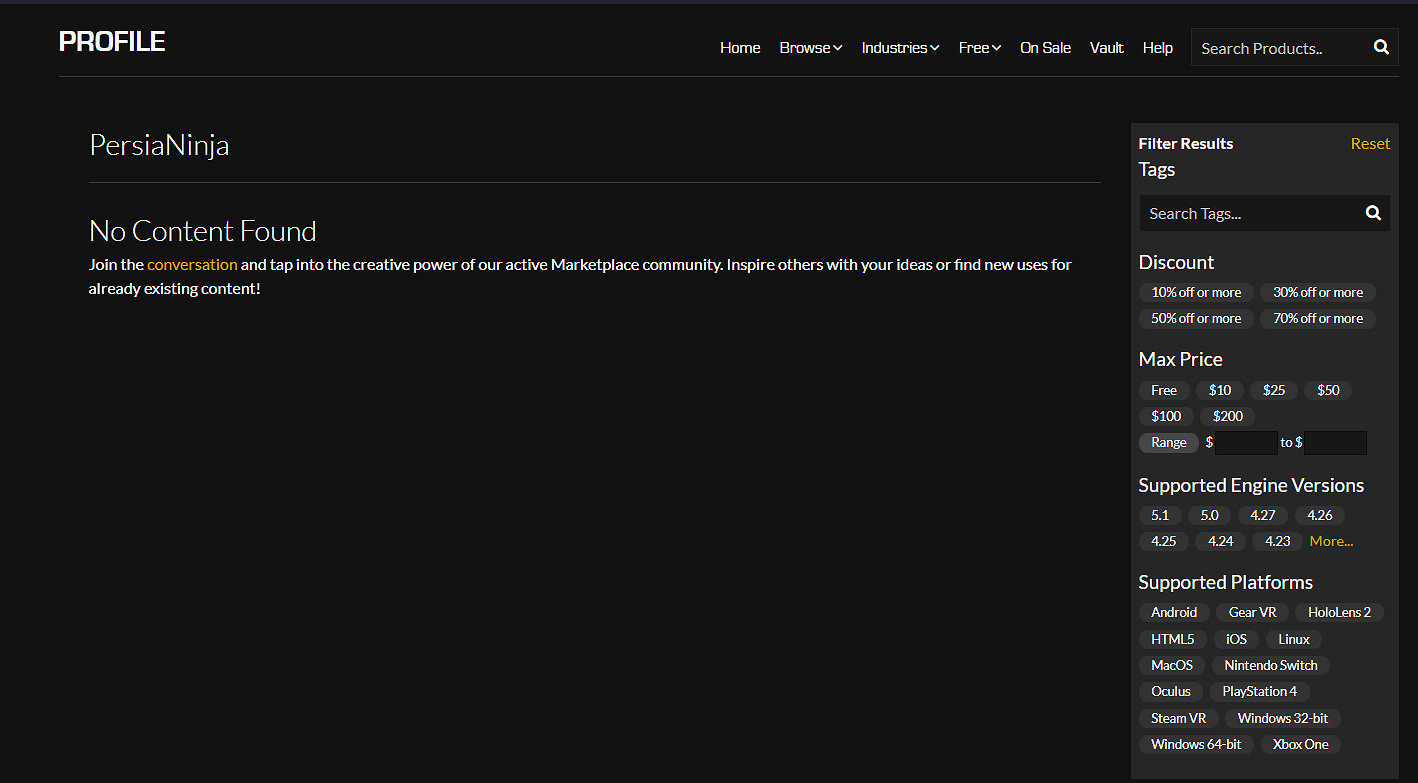
Task: Enable the 5.1 engine version filter
Action: coord(1159,516)
